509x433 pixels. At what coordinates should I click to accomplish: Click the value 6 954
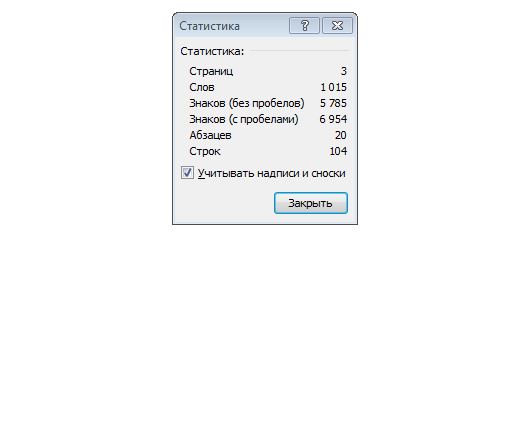click(333, 119)
